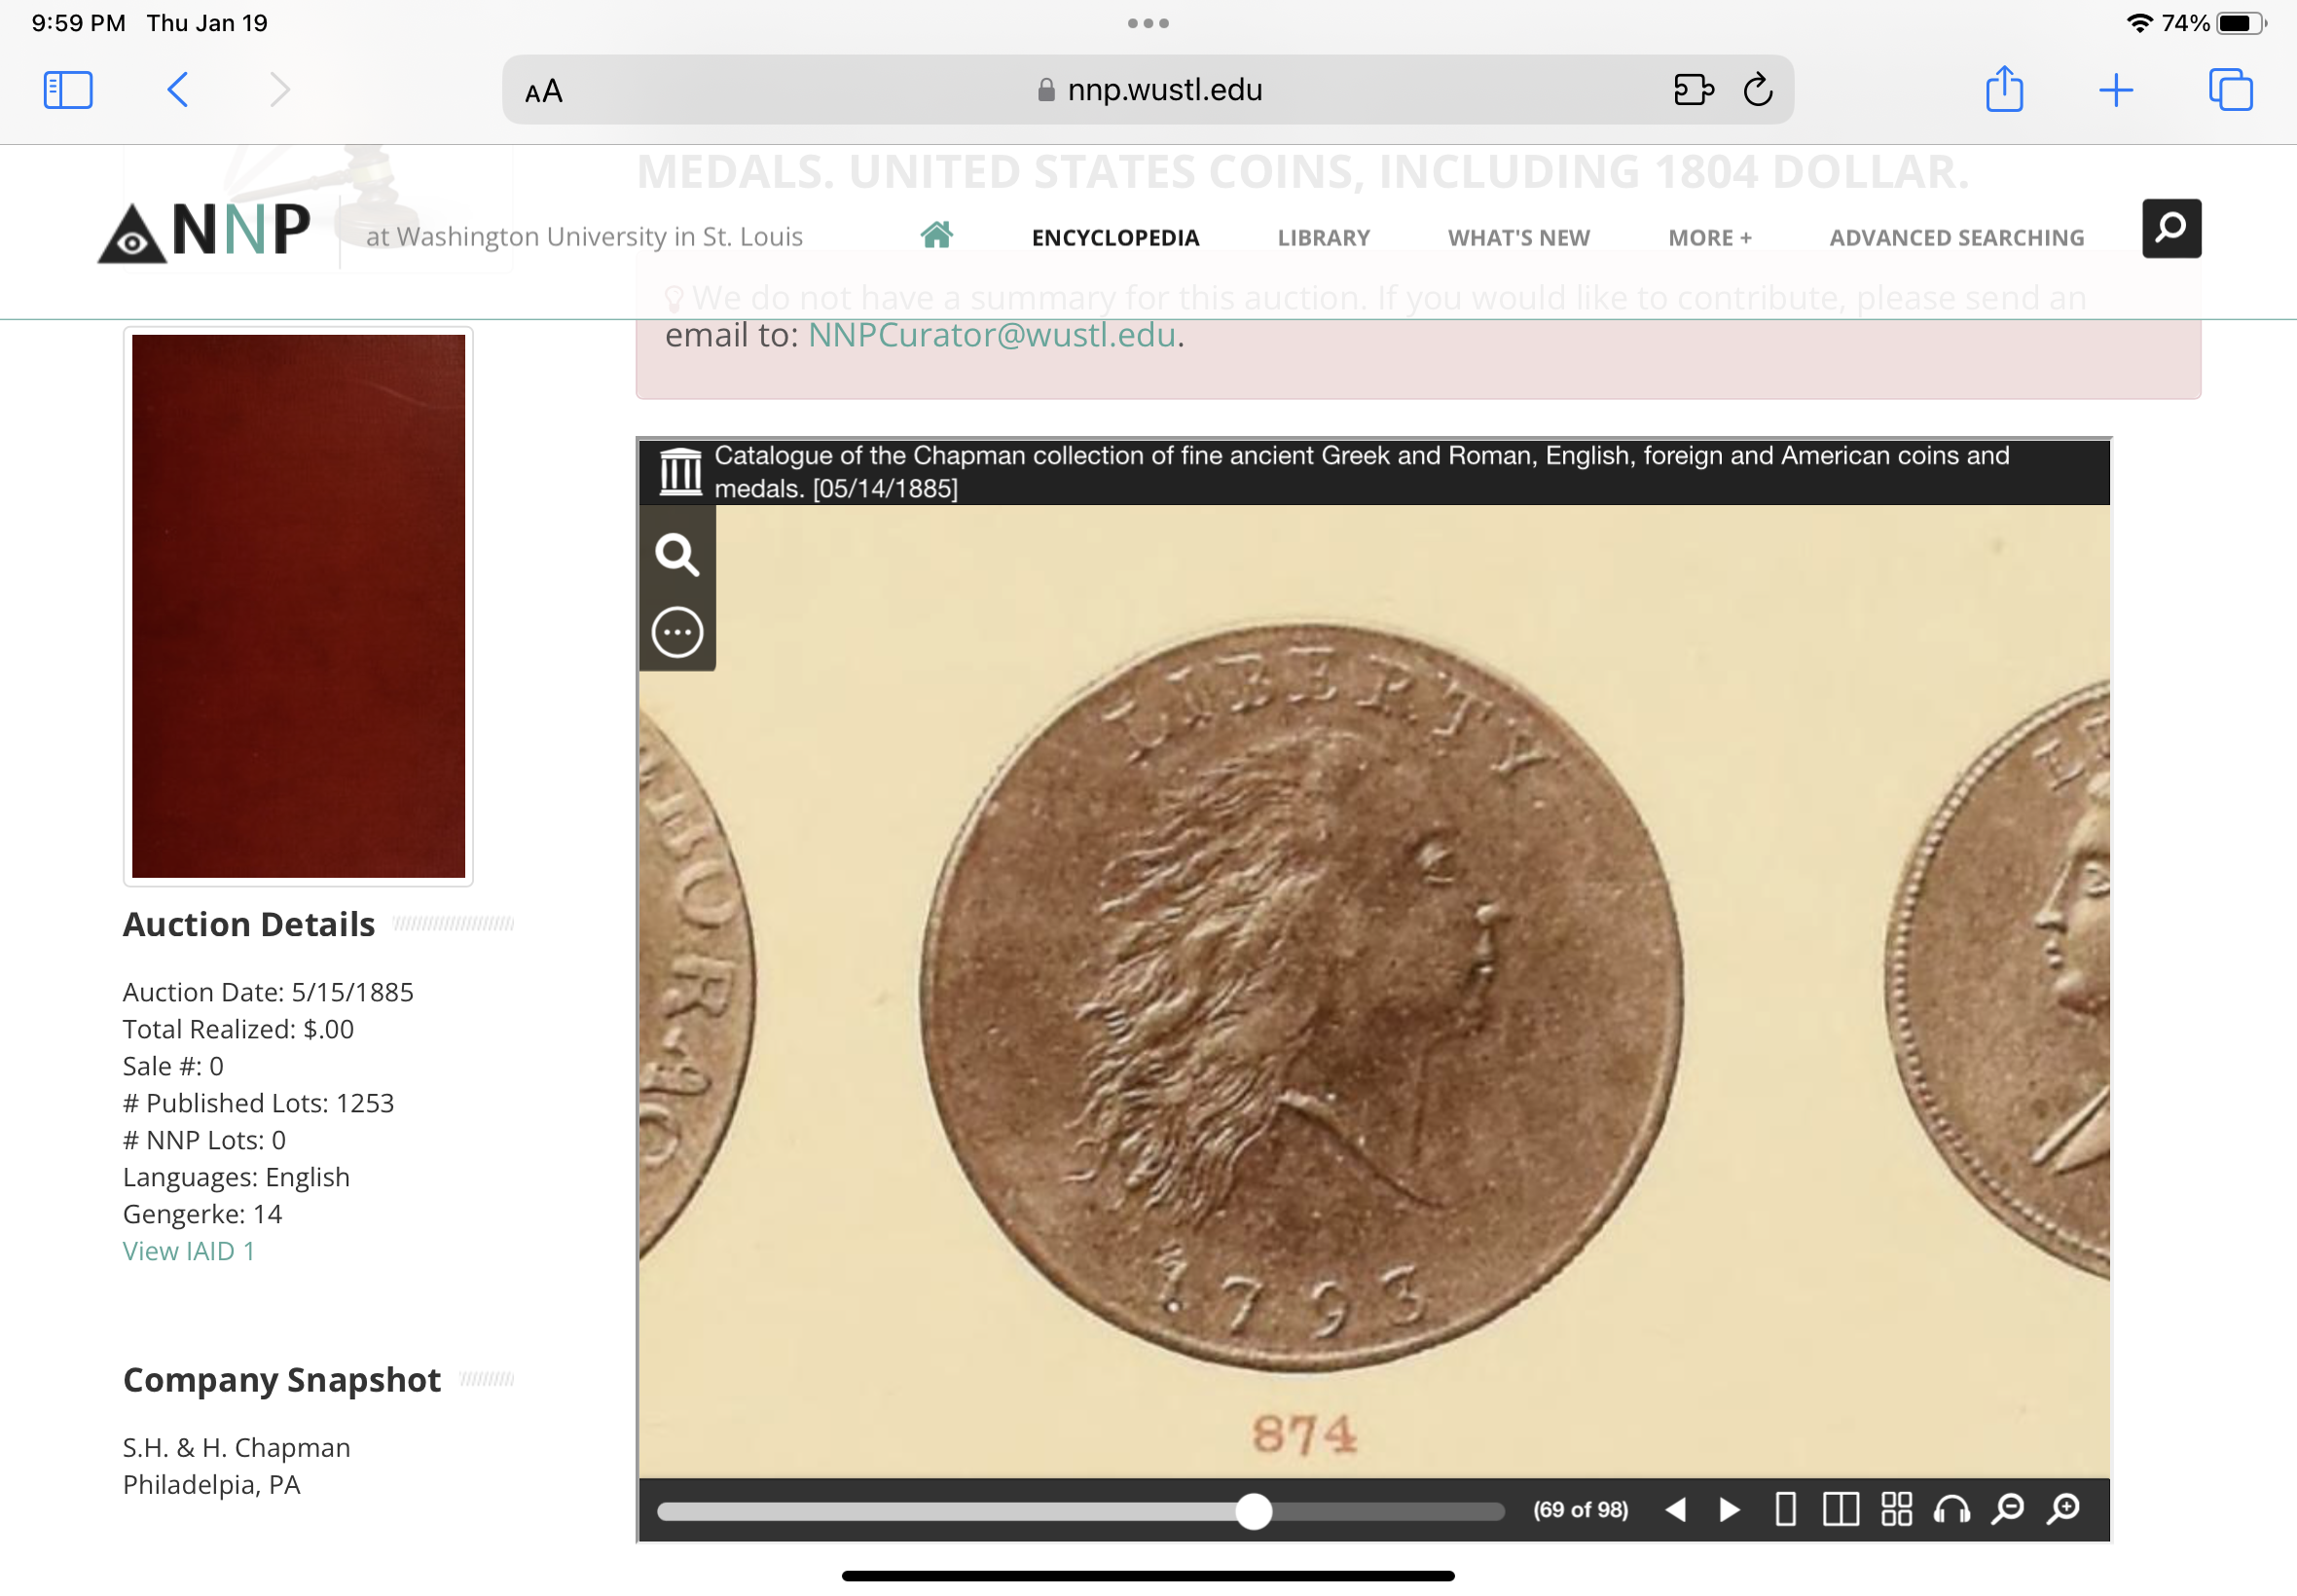Click the black site search button
Image resolution: width=2297 pixels, height=1596 pixels.
(x=2171, y=228)
